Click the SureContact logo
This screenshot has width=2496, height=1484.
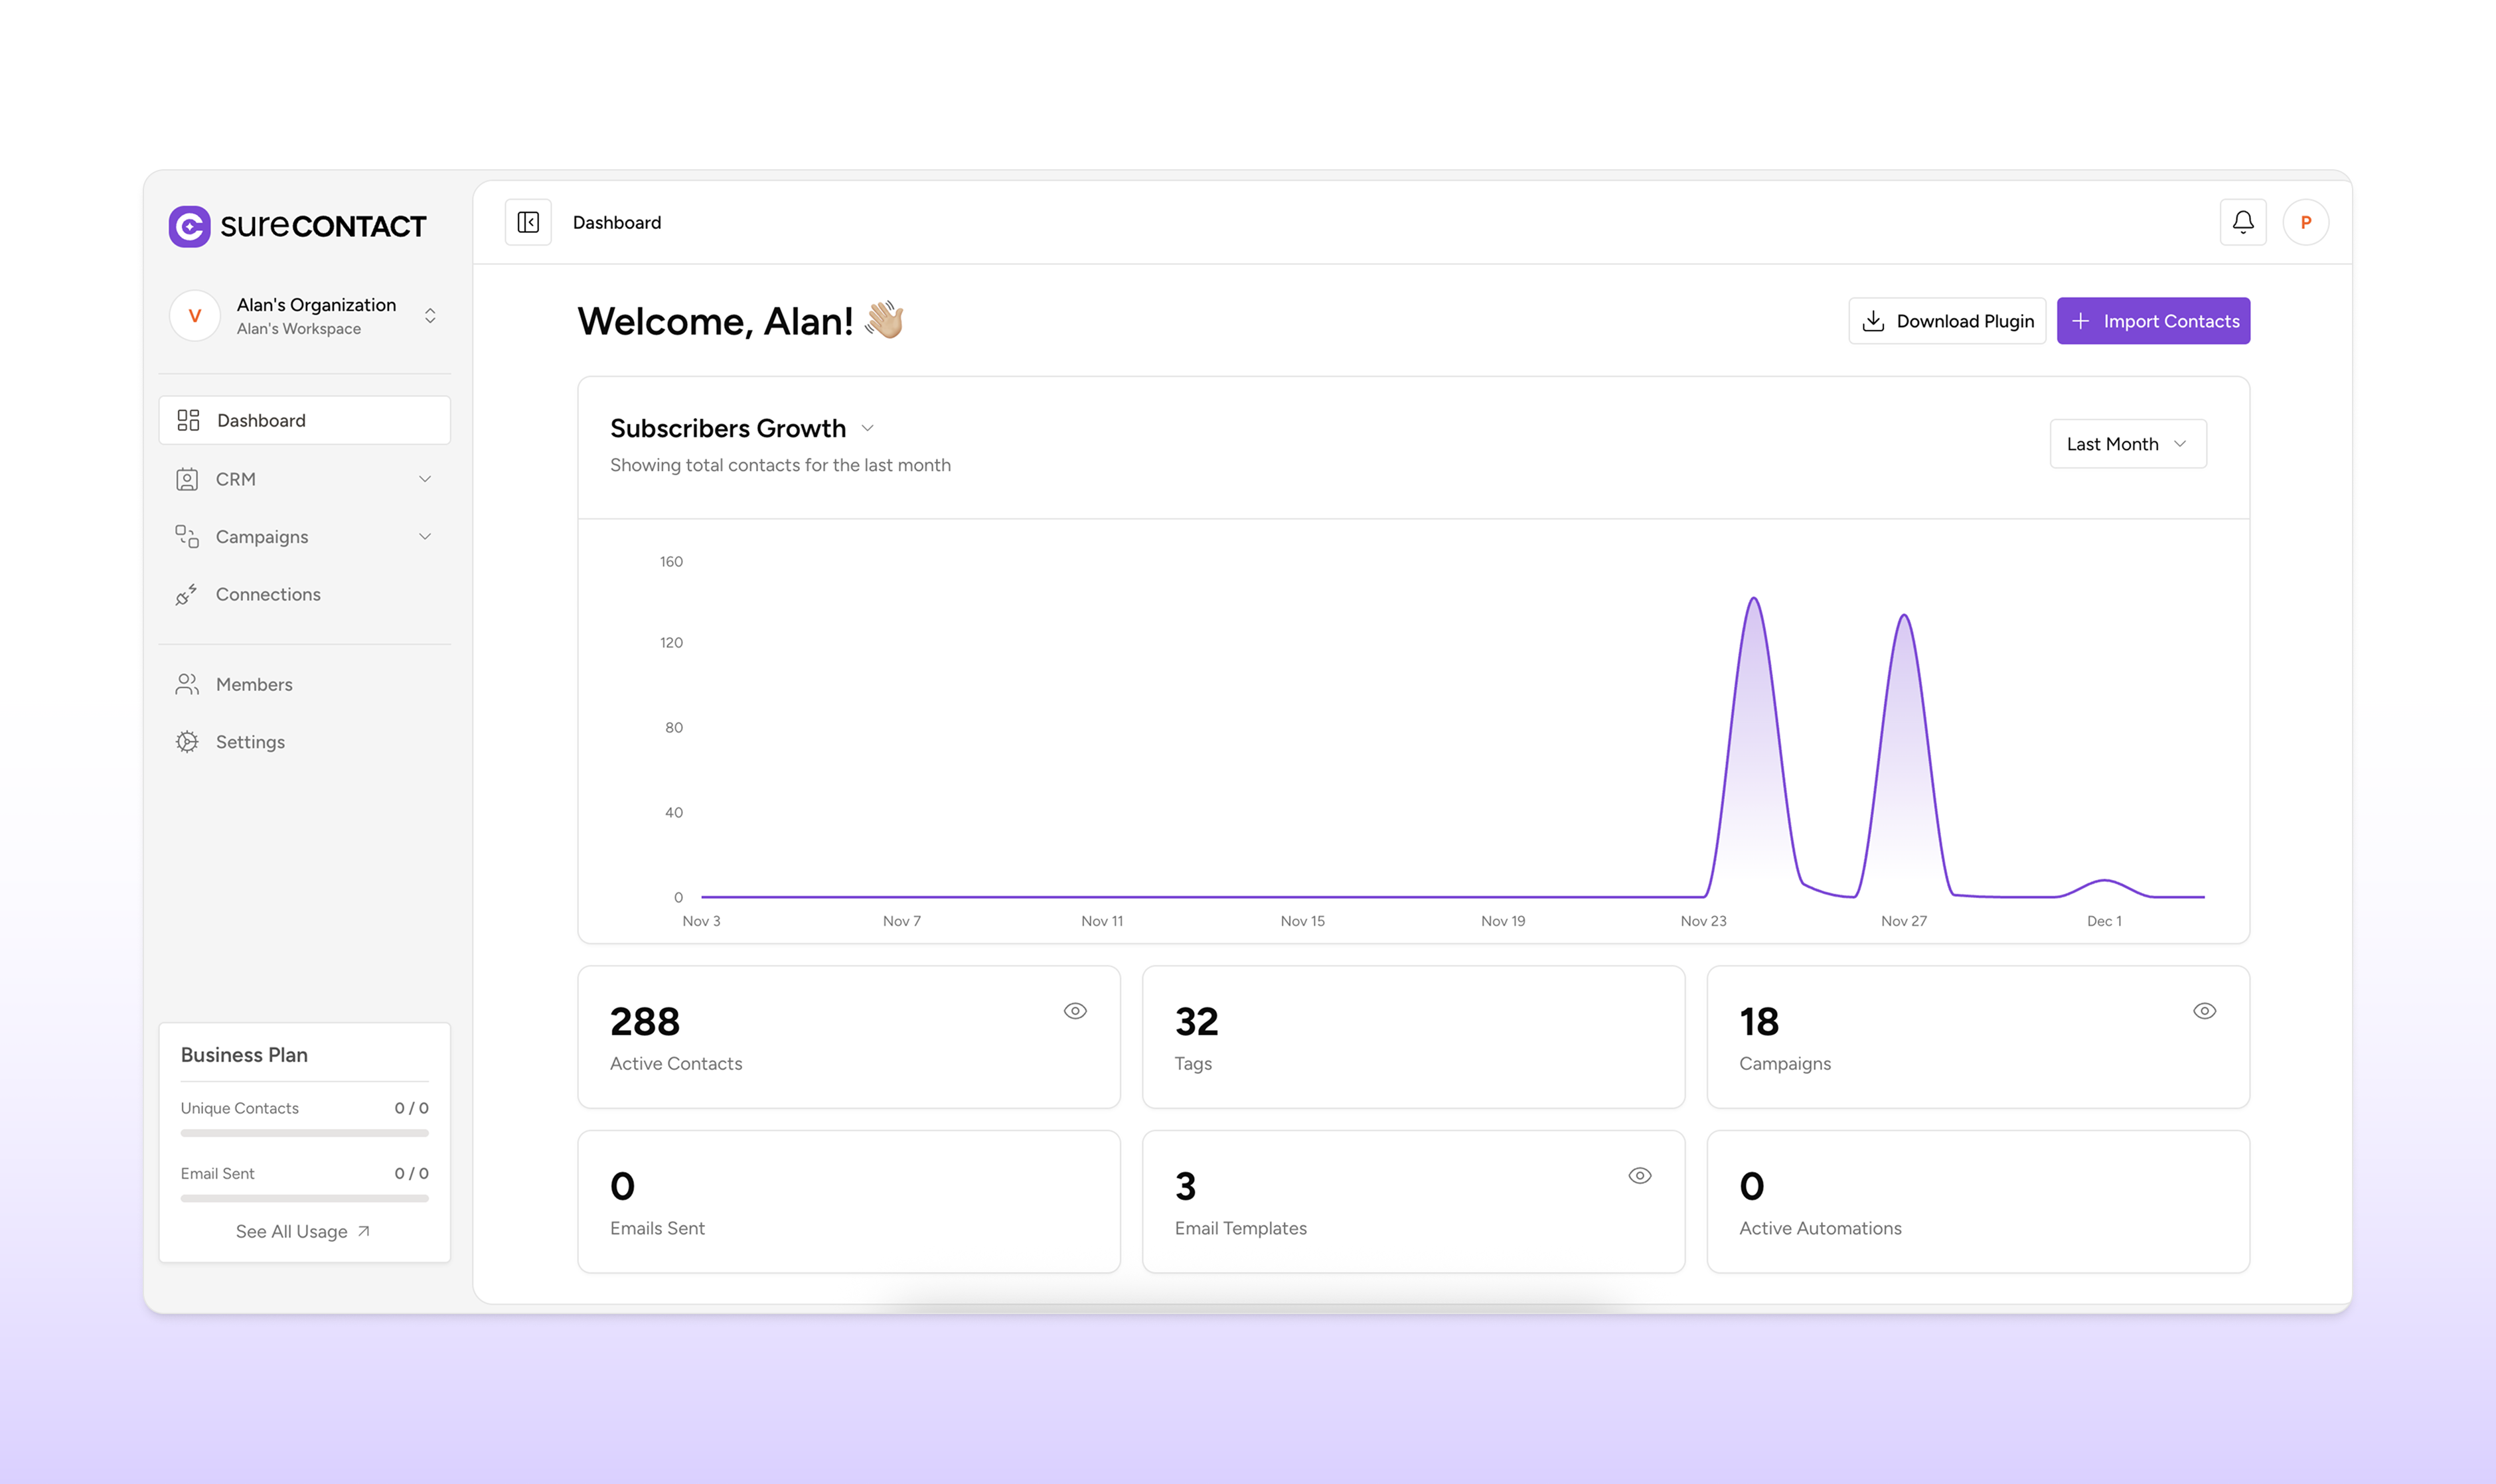[x=296, y=225]
